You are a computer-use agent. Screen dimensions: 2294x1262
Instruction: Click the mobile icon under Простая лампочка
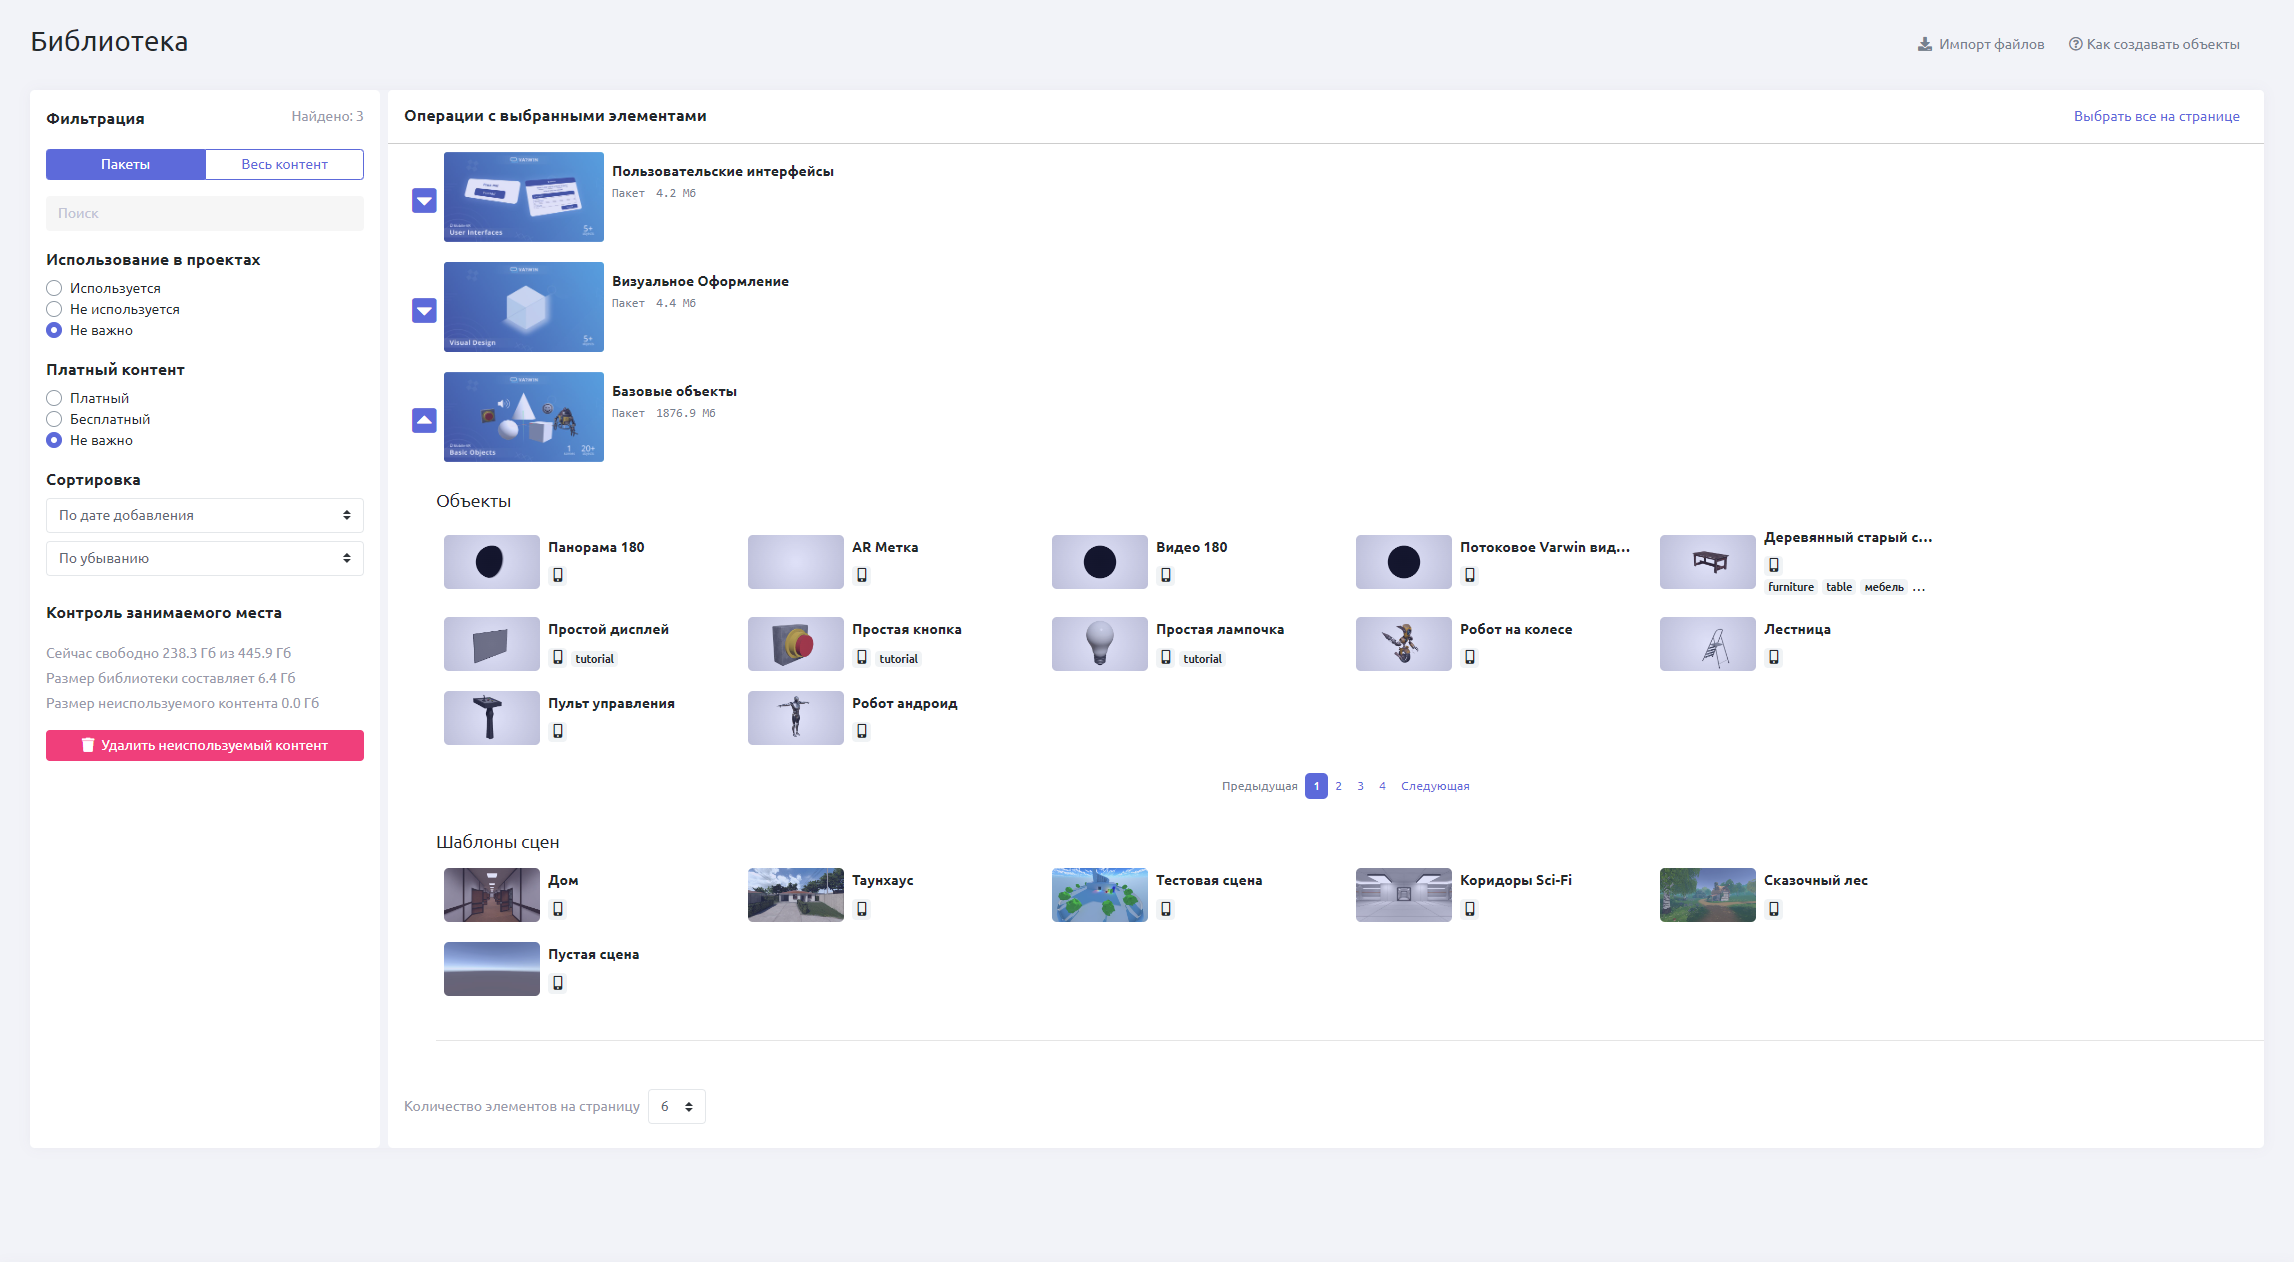[1166, 657]
